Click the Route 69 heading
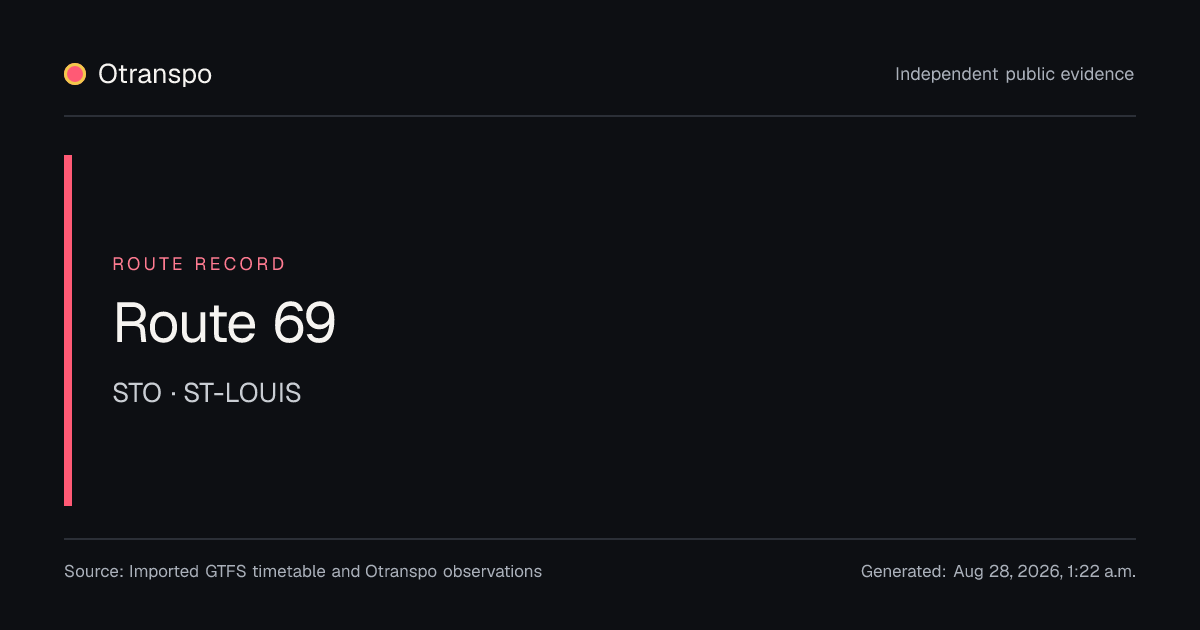Screen dimensions: 1200x630 point(224,323)
